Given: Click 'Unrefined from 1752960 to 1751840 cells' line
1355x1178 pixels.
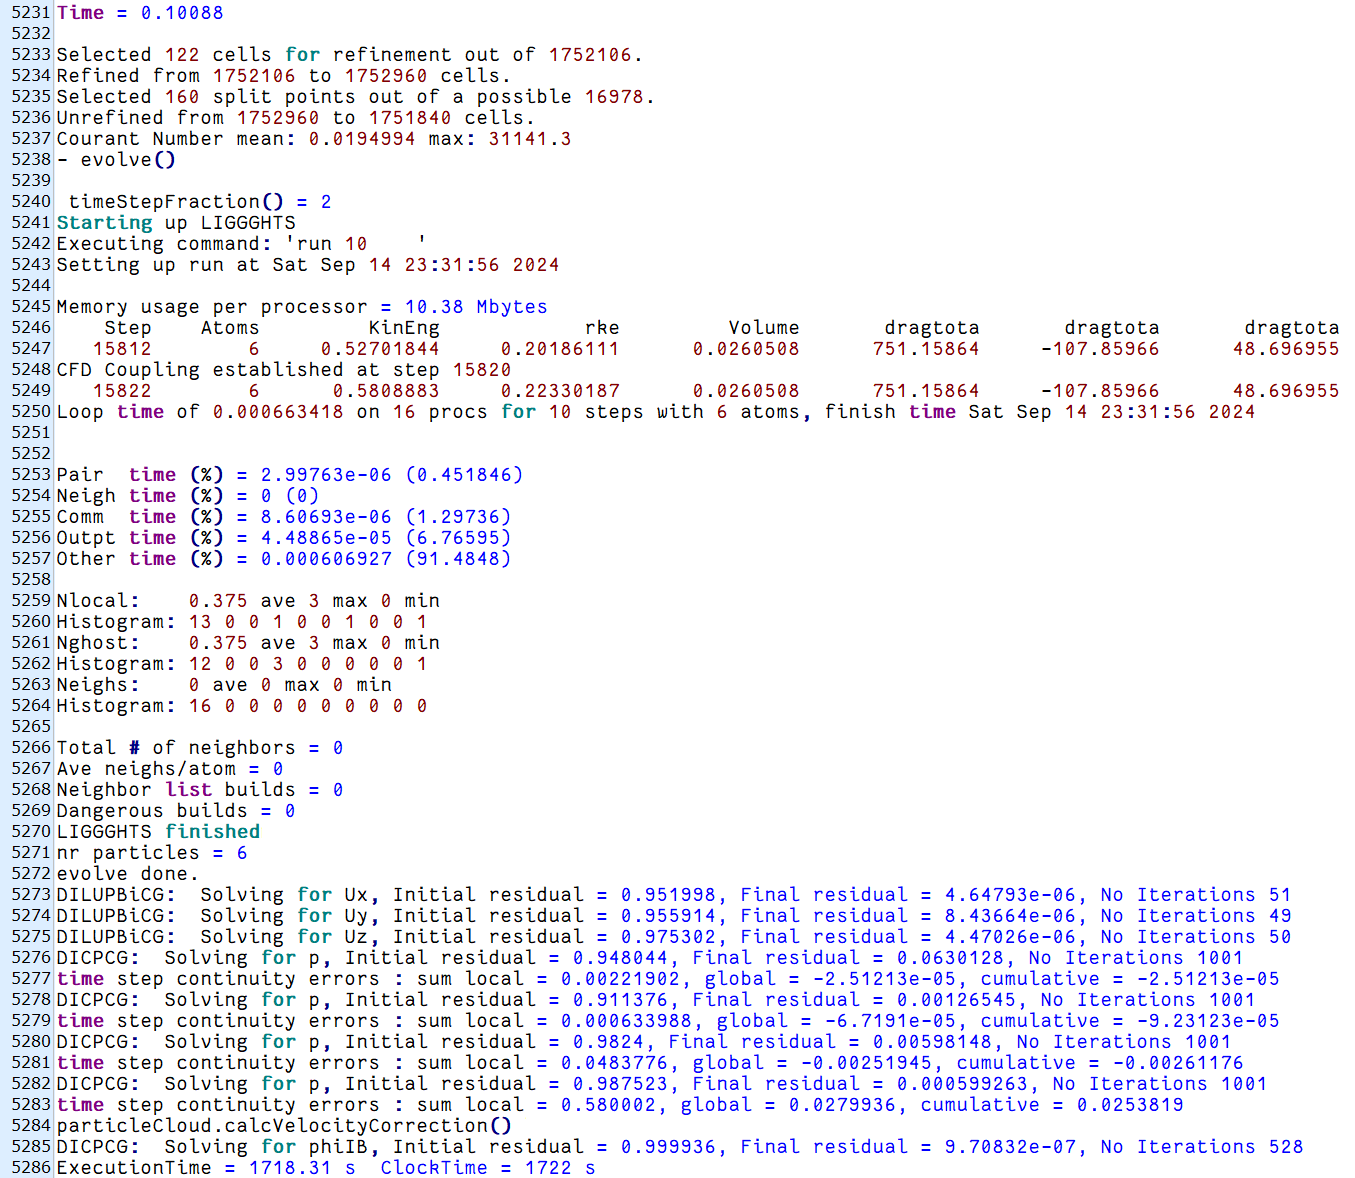Looking at the screenshot, I should [x=295, y=118].
